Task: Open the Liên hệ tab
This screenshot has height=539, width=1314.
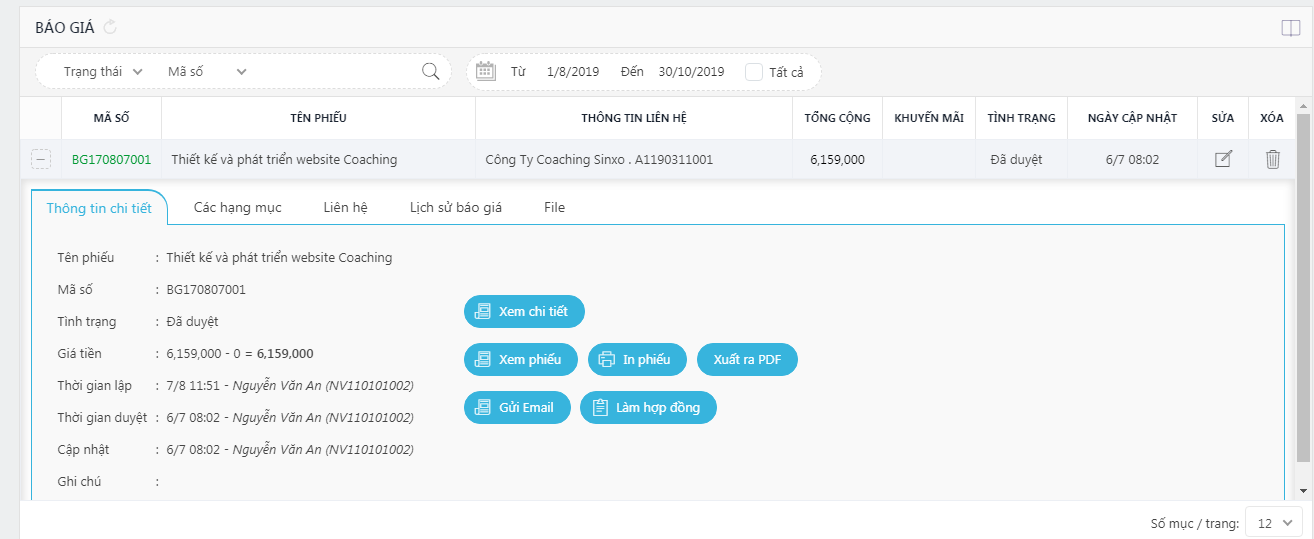Action: click(346, 208)
